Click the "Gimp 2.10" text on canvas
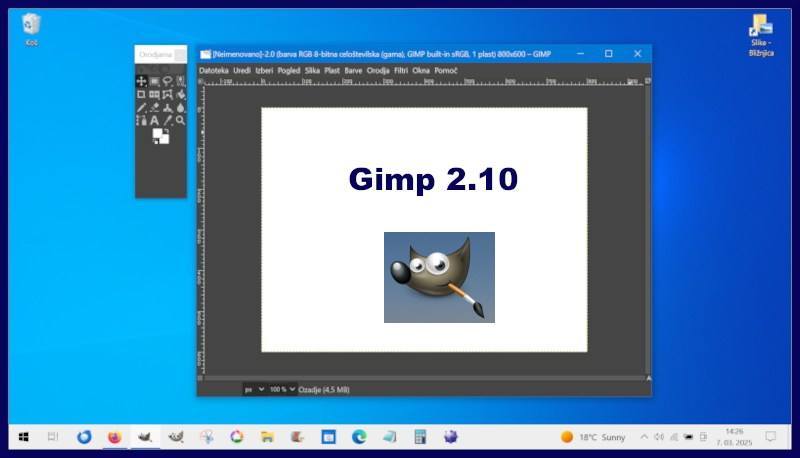The image size is (800, 458). pos(433,179)
